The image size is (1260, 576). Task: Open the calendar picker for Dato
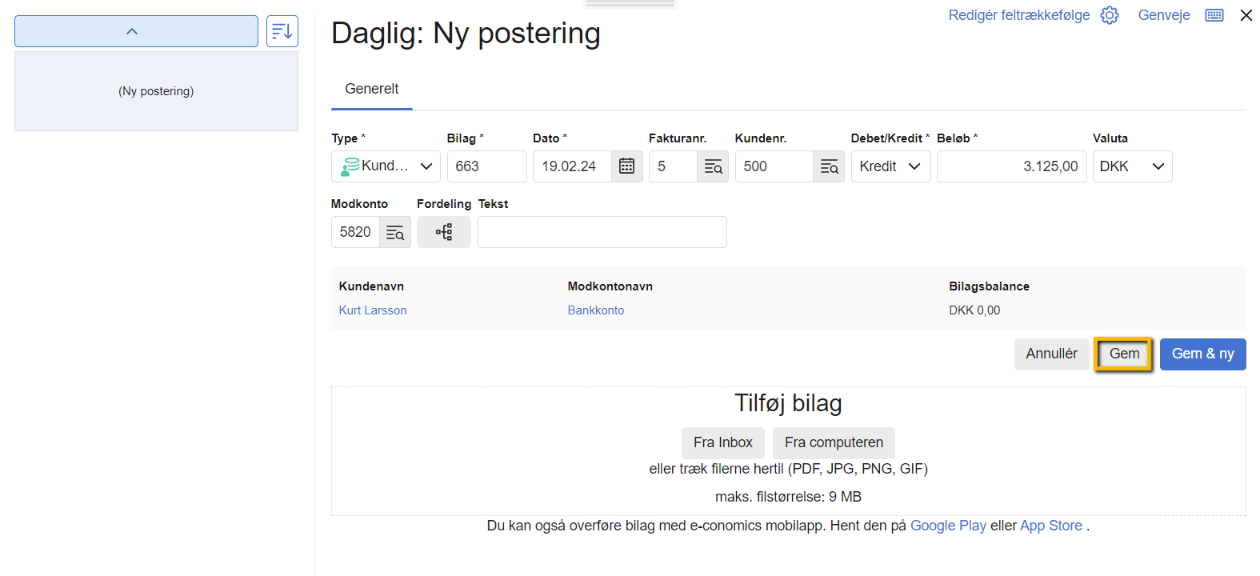(x=626, y=166)
